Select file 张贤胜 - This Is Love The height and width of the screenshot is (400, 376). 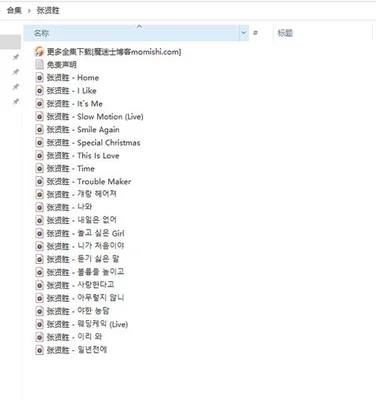[x=83, y=156]
